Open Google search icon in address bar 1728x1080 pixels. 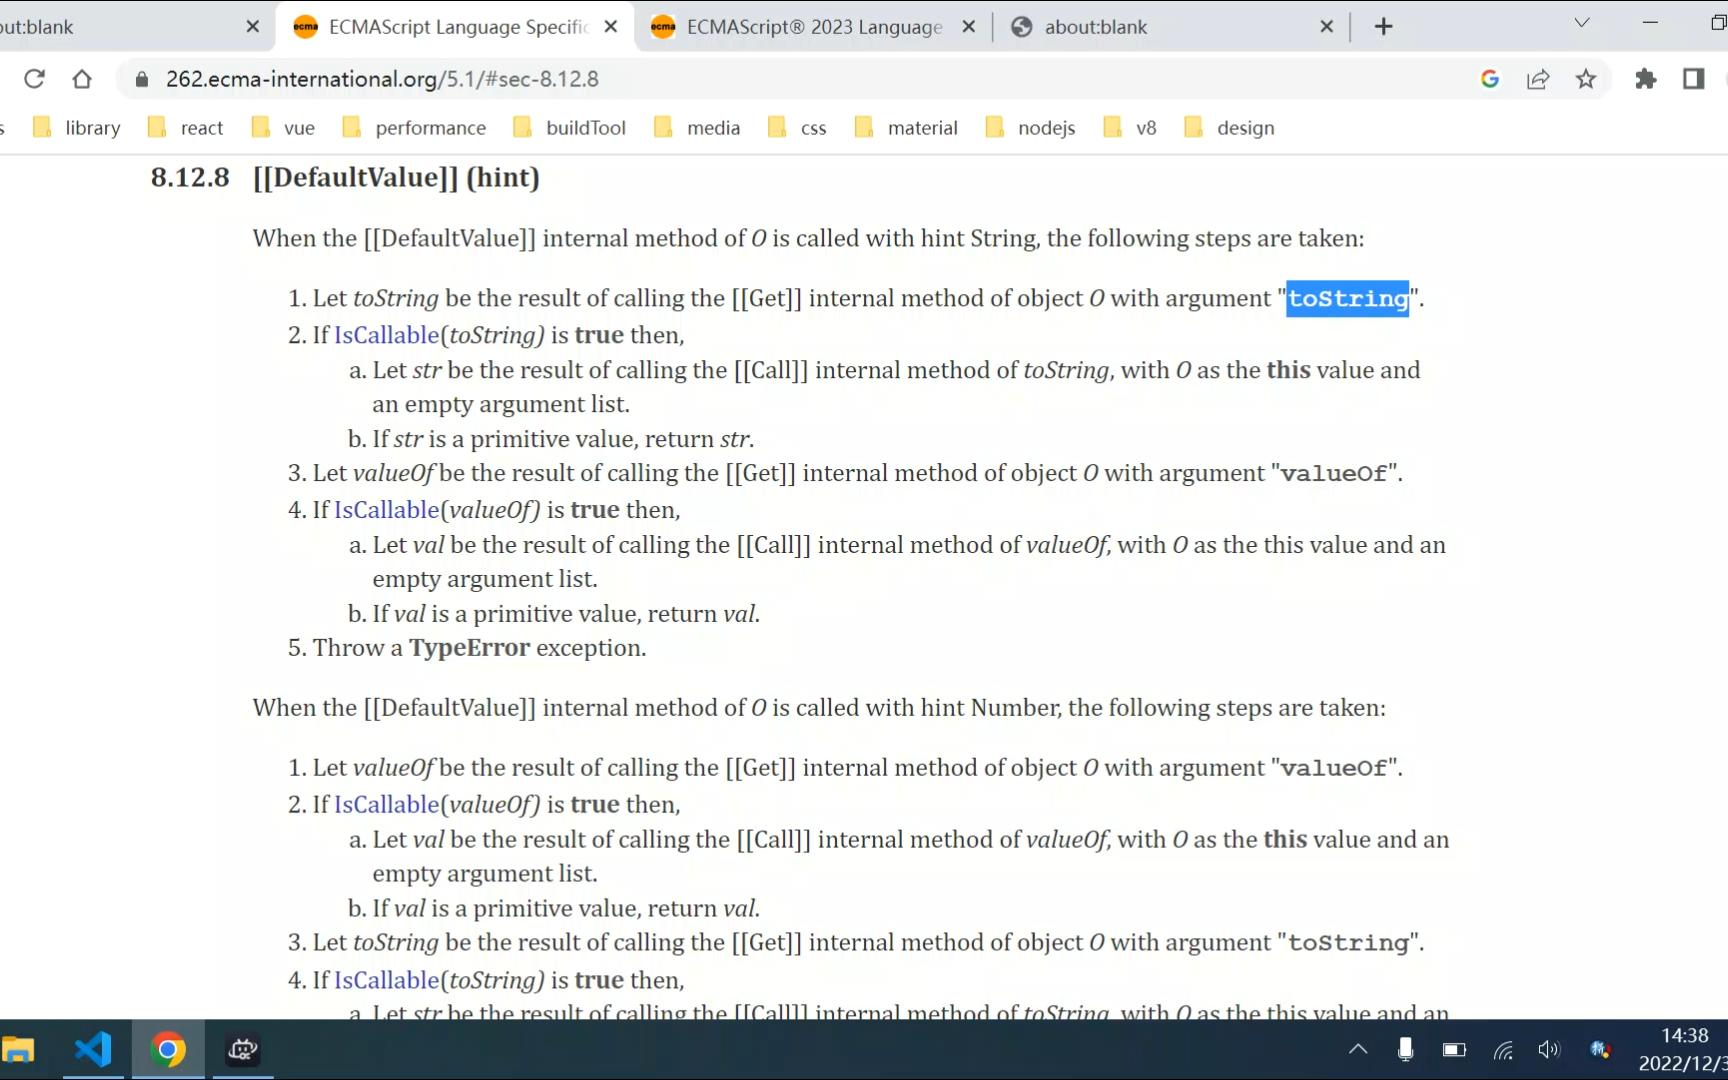click(x=1489, y=79)
